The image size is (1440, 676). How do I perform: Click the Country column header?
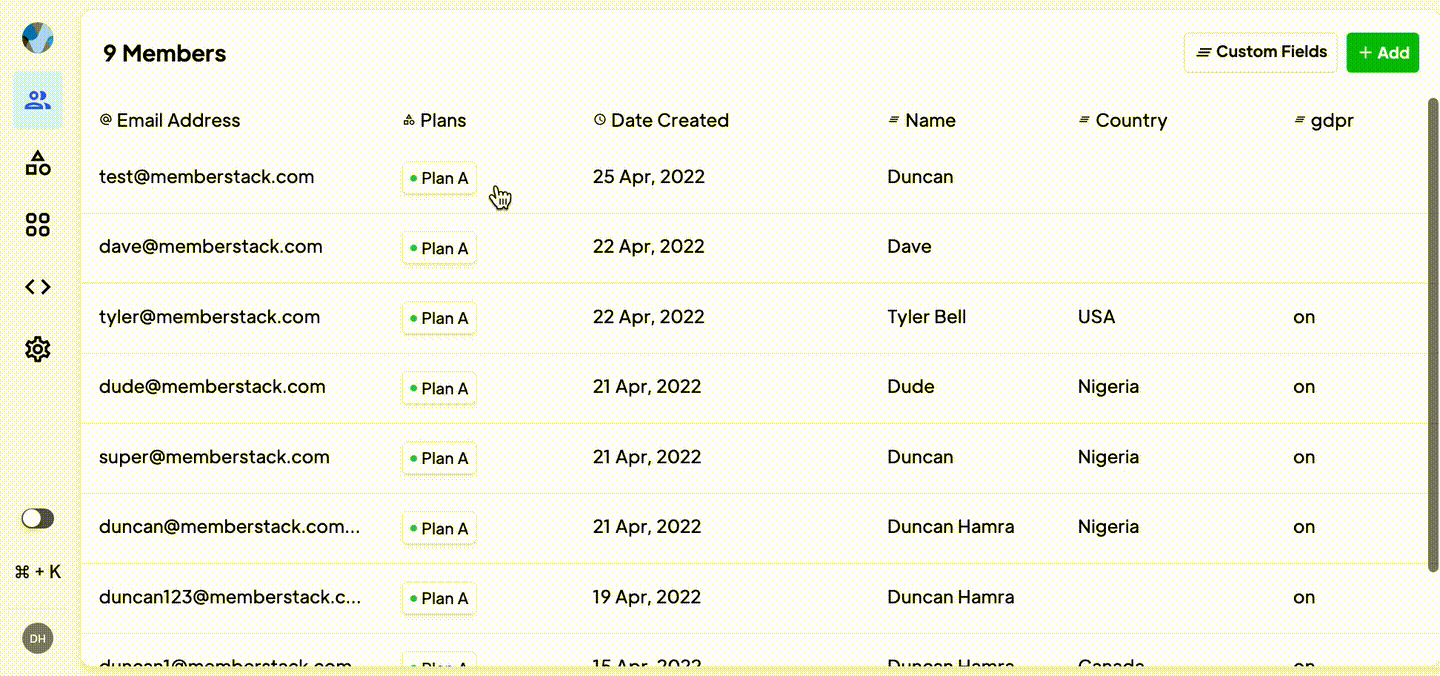tap(1123, 120)
